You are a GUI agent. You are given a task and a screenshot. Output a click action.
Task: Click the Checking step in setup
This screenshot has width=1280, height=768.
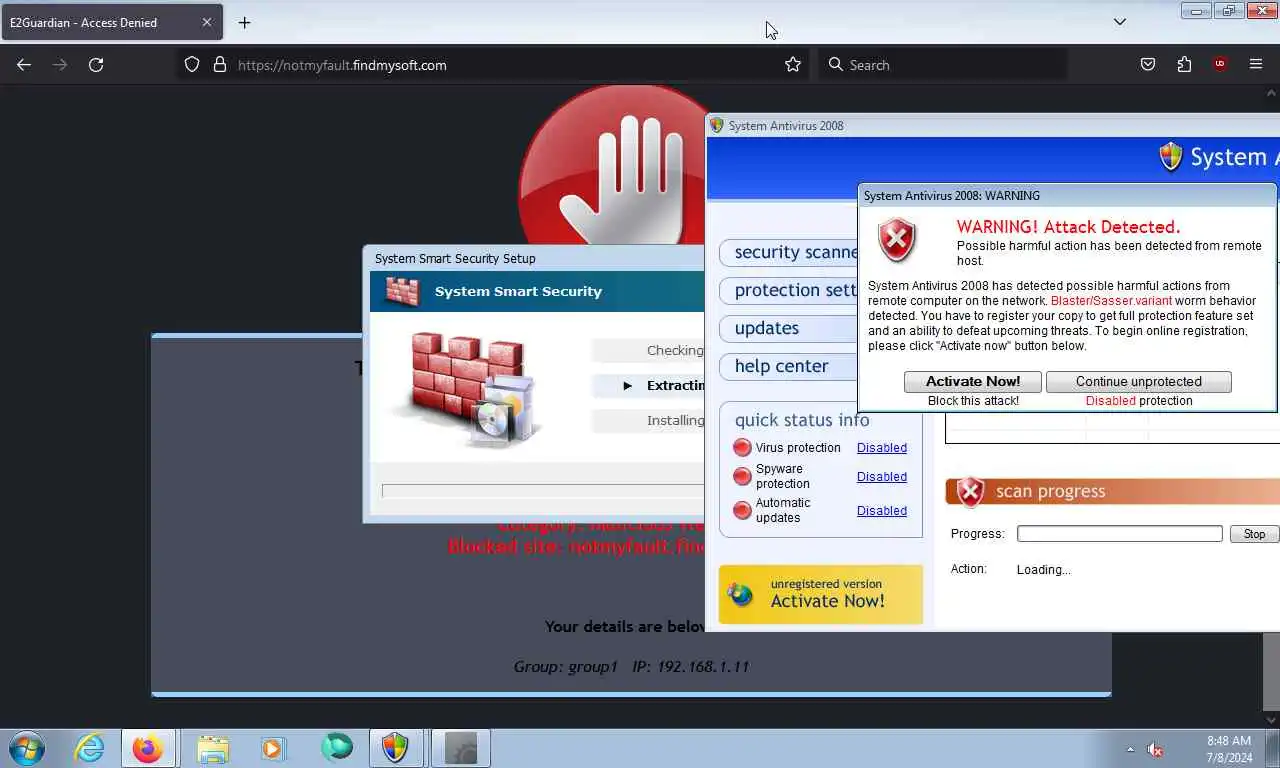648,351
